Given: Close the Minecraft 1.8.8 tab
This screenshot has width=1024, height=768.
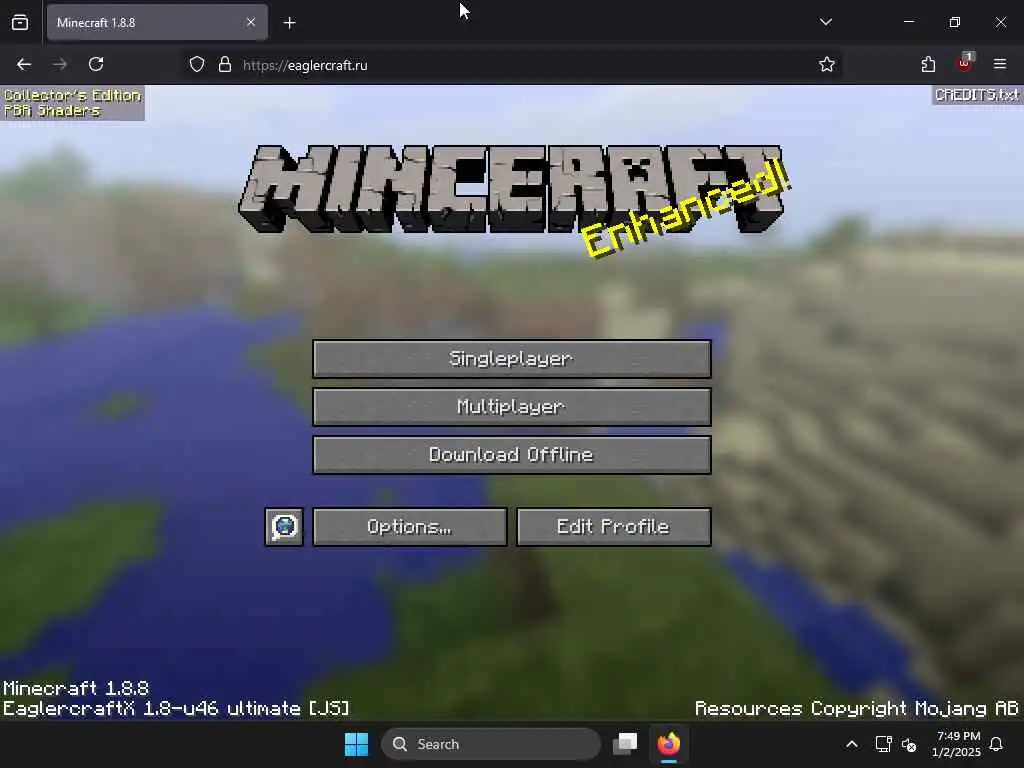Looking at the screenshot, I should coord(251,22).
